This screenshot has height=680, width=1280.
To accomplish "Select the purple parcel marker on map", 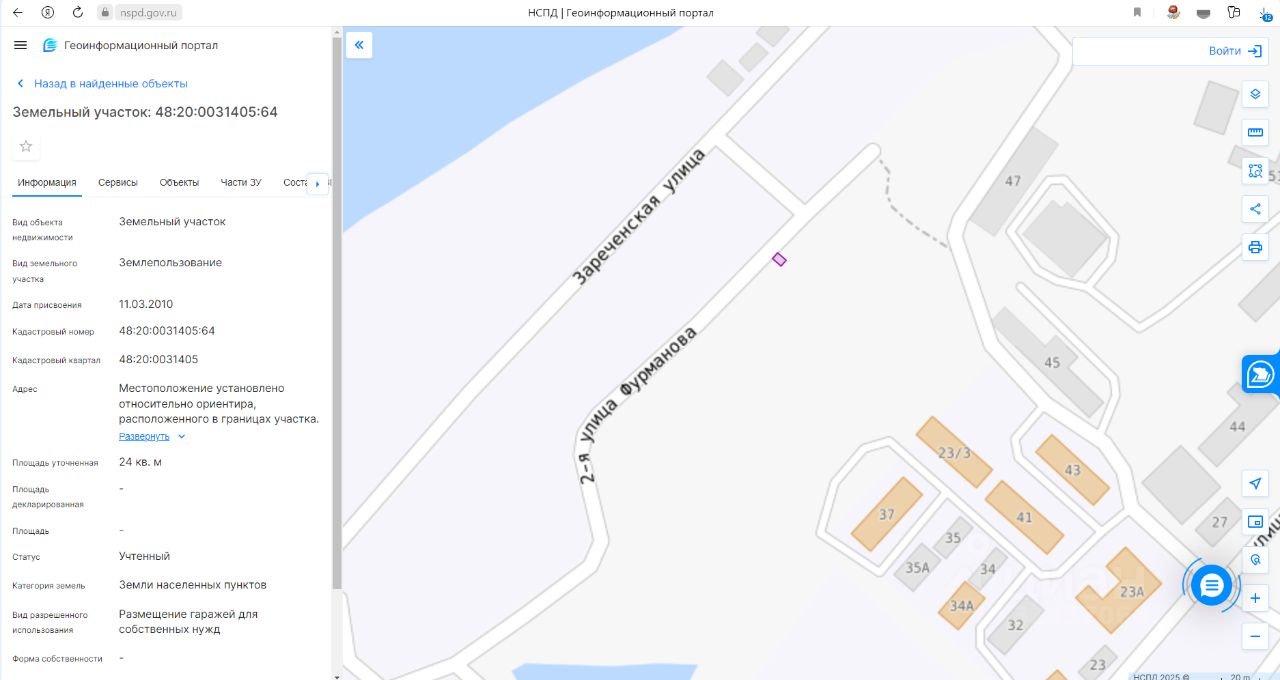I will (x=779, y=259).
